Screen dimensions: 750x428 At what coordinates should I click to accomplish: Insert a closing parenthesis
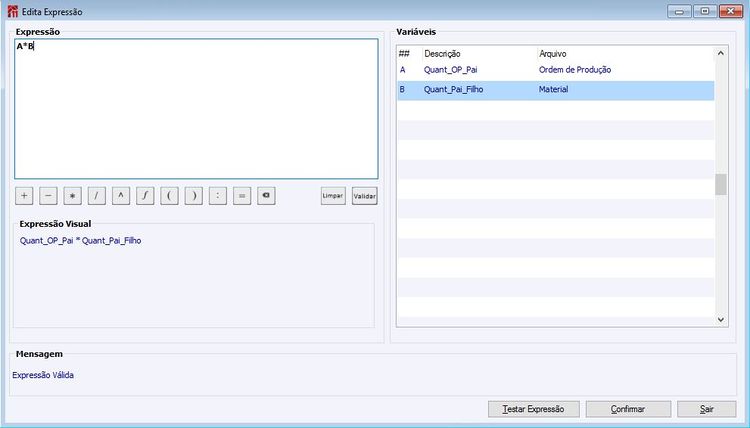pyautogui.click(x=194, y=196)
